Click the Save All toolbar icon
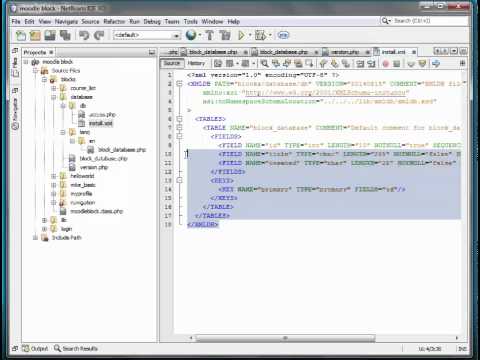Viewport: 480px width, 360px height. click(65, 35)
